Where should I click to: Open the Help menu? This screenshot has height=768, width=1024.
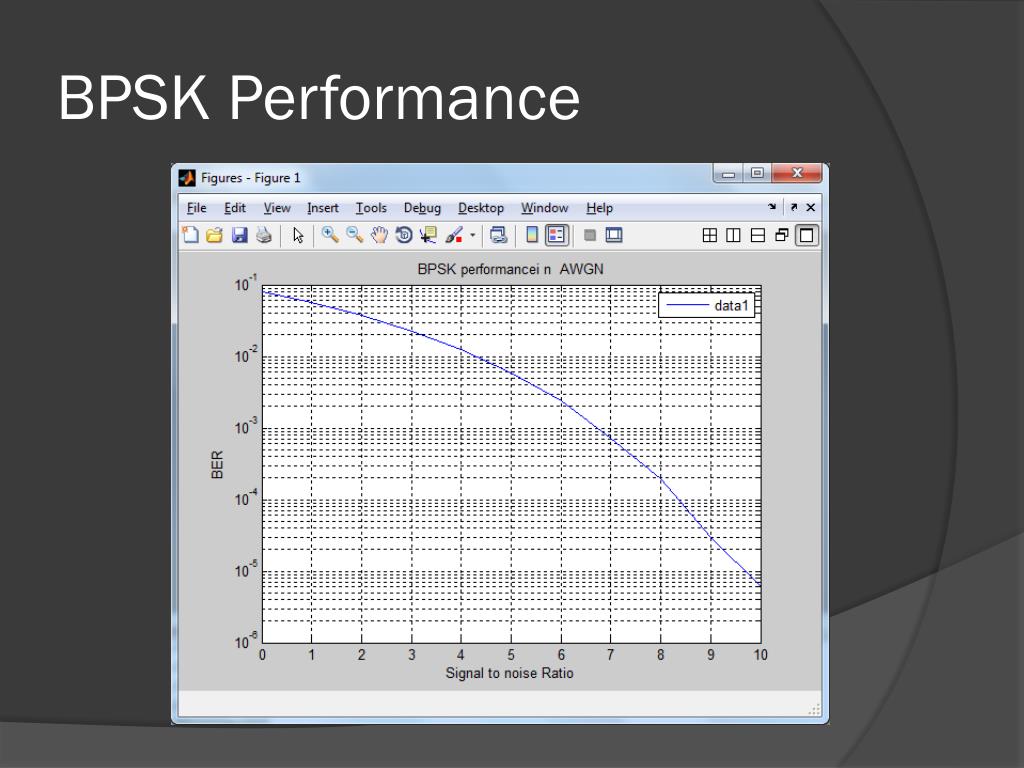click(599, 208)
